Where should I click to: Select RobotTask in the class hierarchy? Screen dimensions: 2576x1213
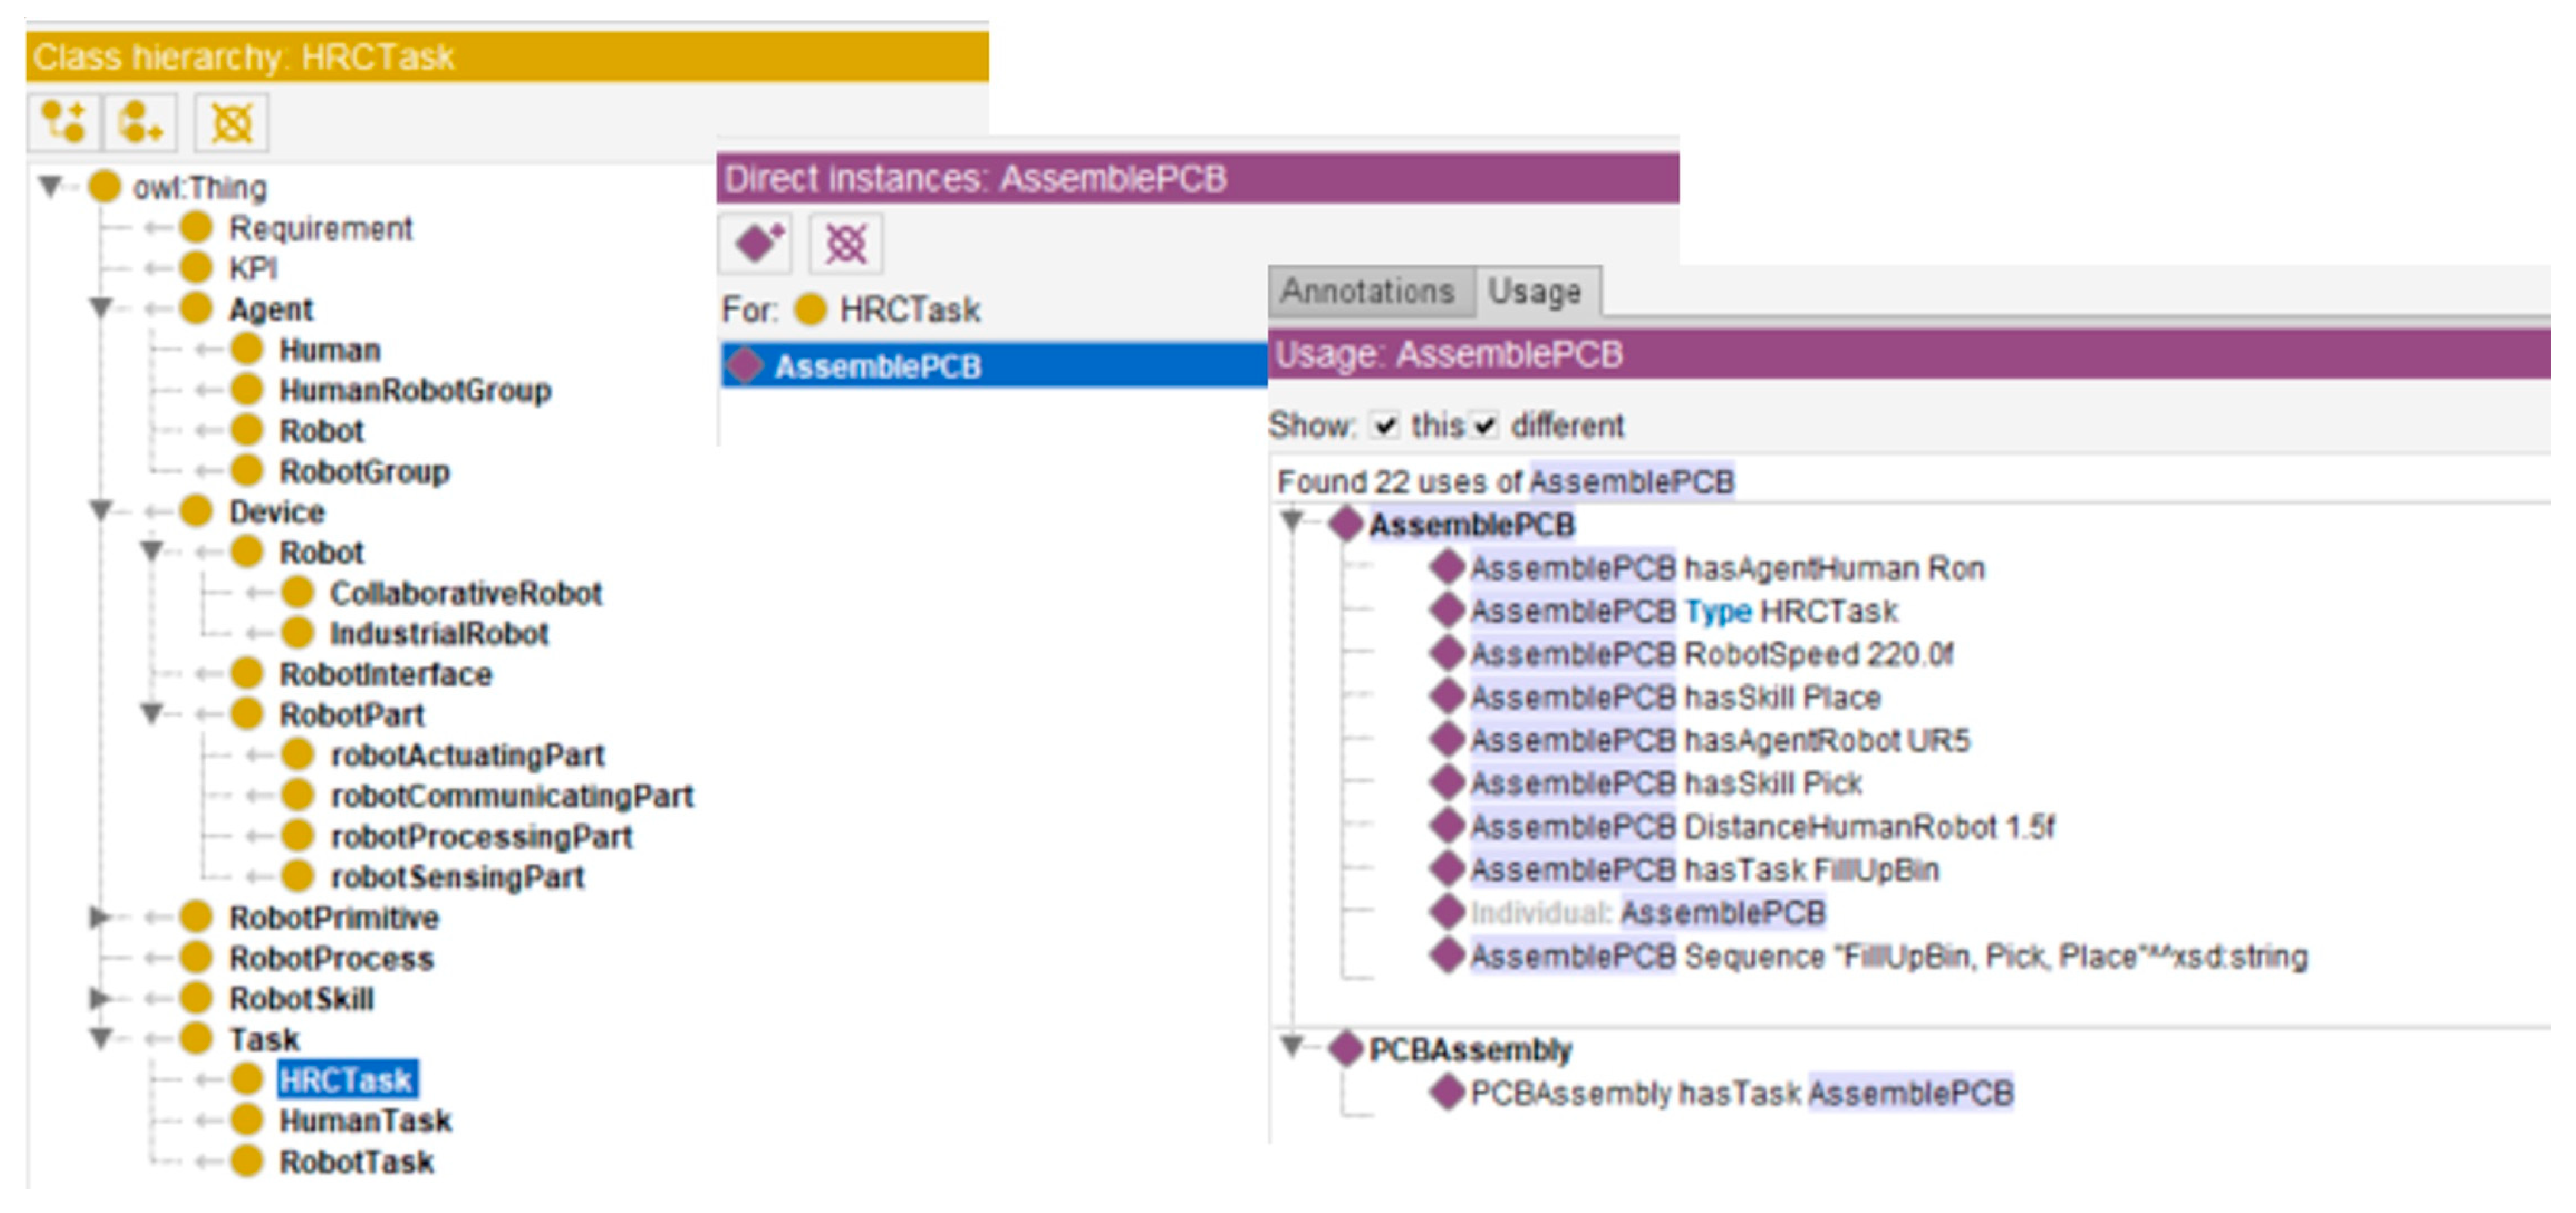(x=356, y=1161)
